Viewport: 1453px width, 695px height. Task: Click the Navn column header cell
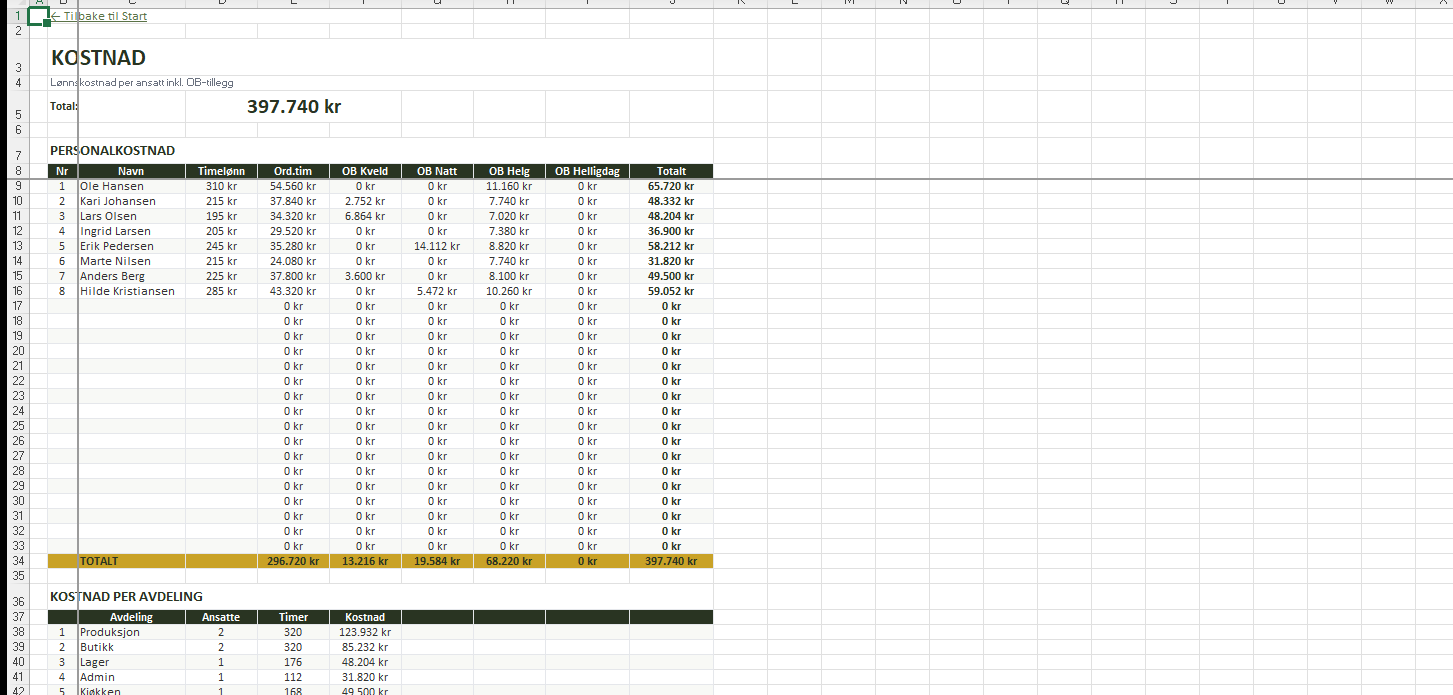click(x=131, y=171)
